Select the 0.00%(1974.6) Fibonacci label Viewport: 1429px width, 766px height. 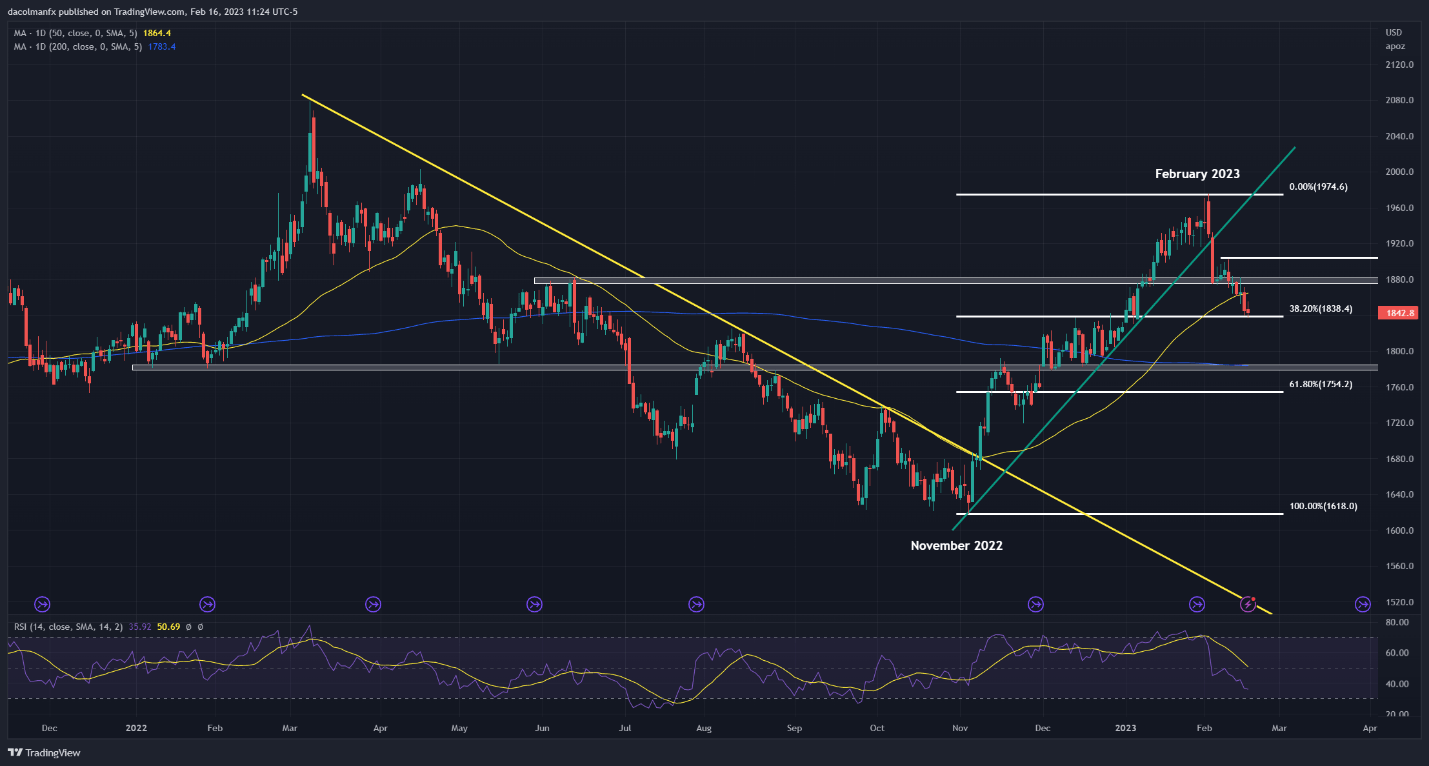click(1318, 187)
